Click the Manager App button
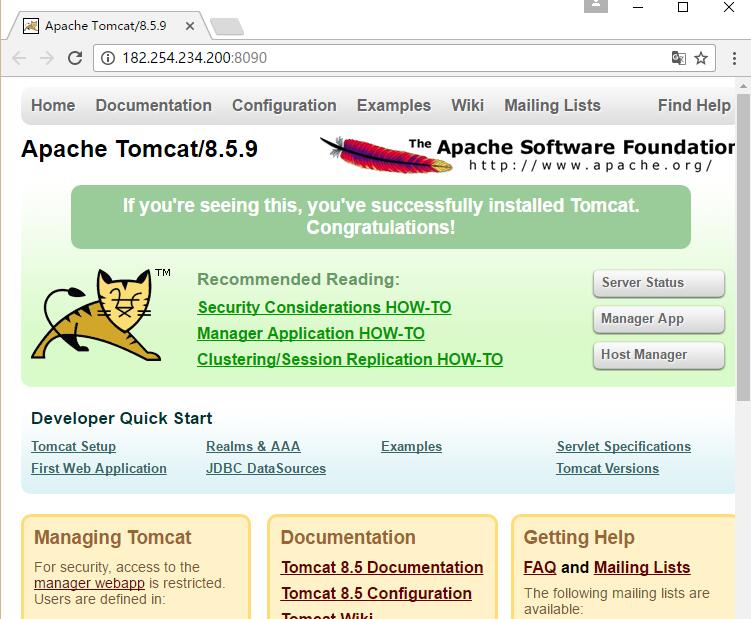 pos(659,319)
